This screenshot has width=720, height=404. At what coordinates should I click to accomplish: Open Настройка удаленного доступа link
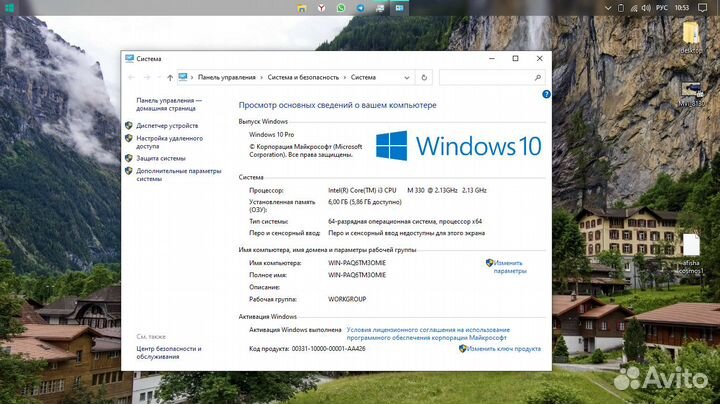tap(169, 142)
